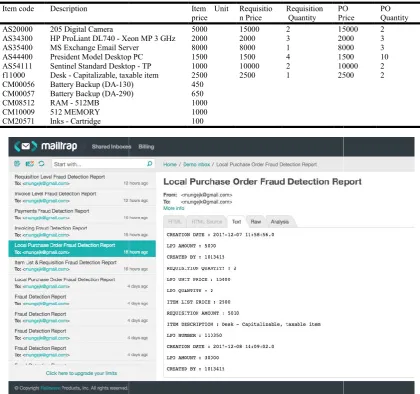Viewport: 420px width, 394px height.
Task: Click the 'LPO AMOUNT : 5000' line
Action: [x=191, y=246]
